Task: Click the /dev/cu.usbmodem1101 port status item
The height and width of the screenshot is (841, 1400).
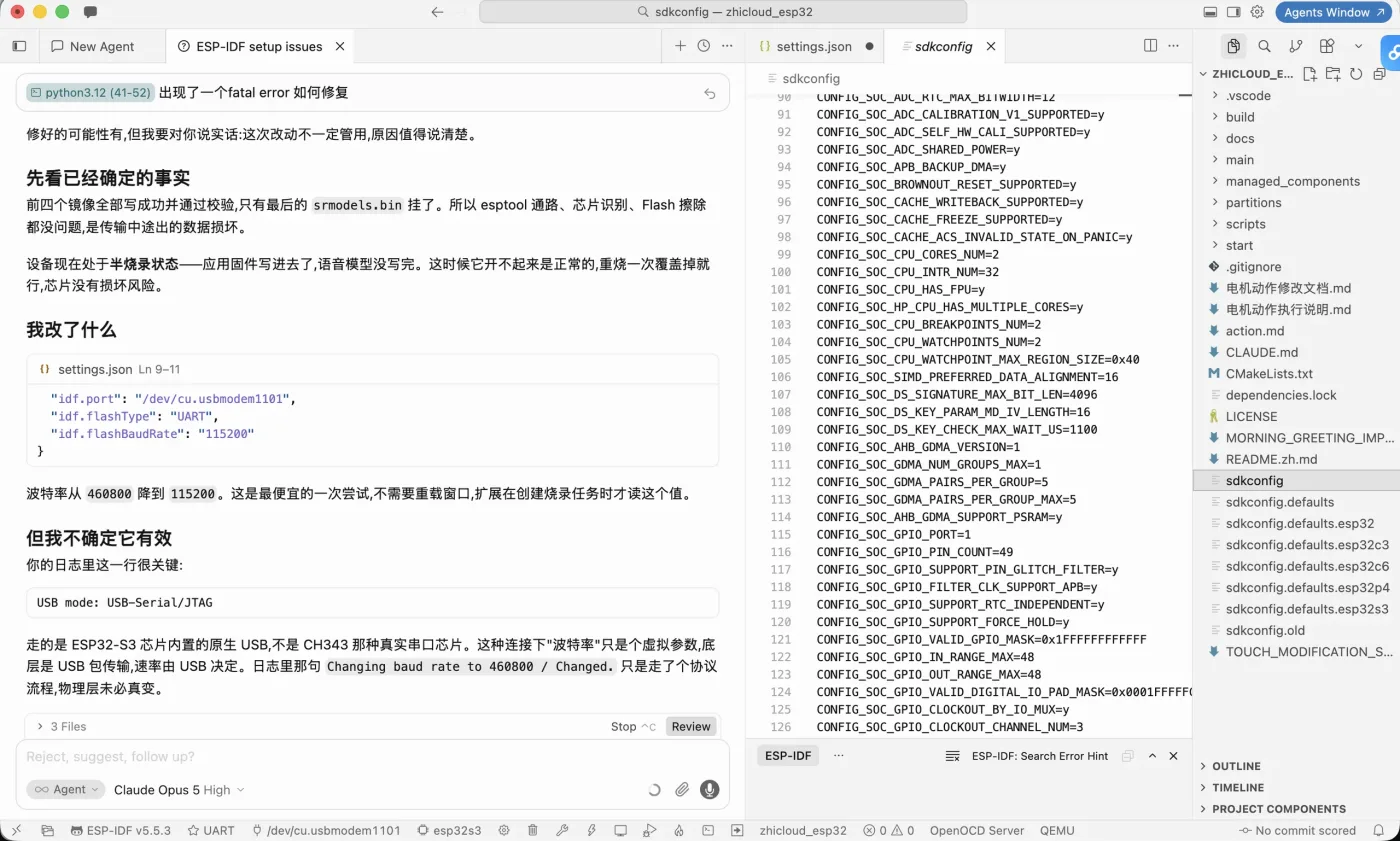Action: (326, 830)
